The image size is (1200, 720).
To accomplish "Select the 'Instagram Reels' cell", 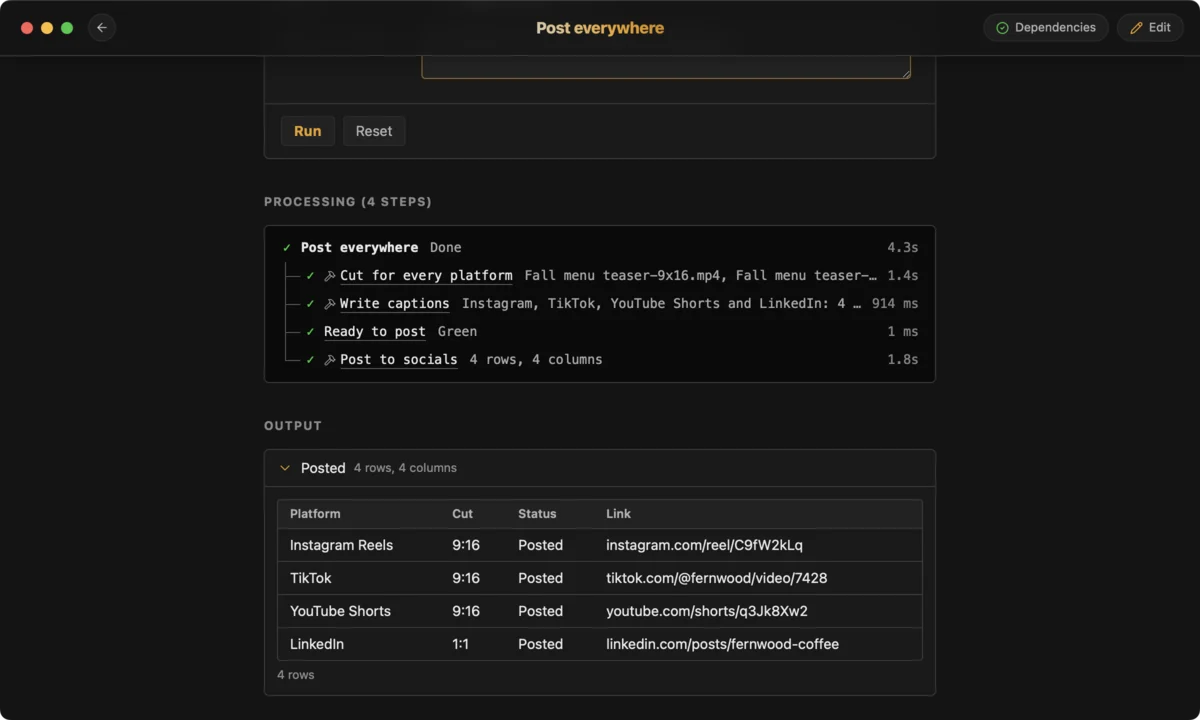I will (341, 545).
